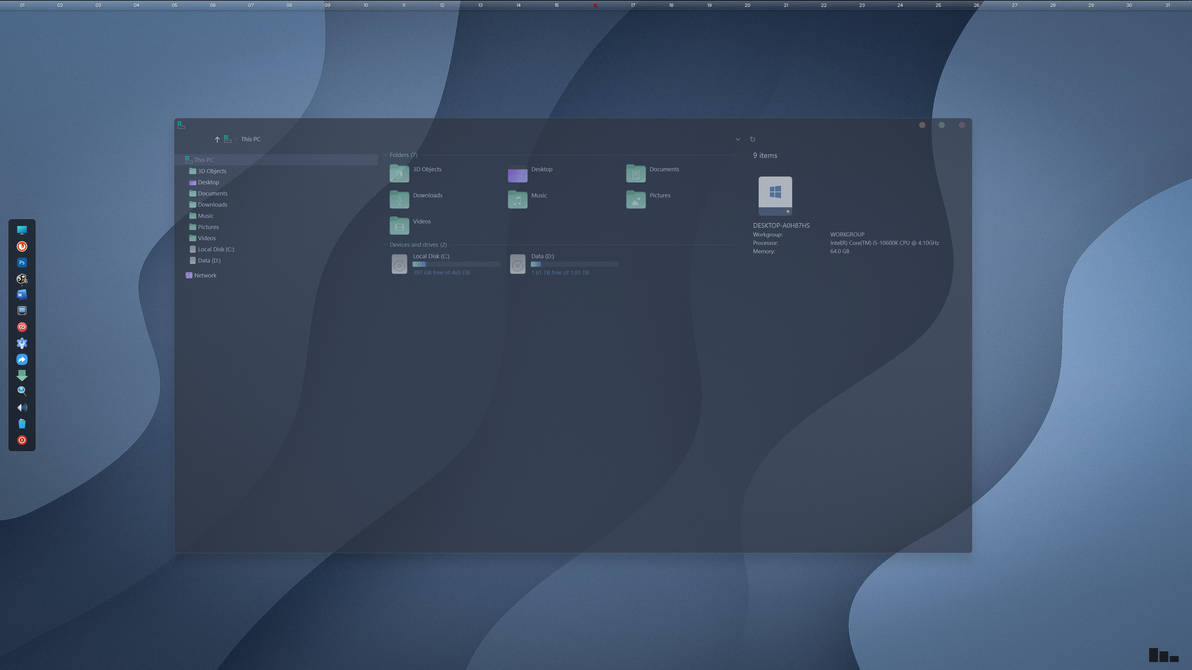
Task: Open the Downloads folder in the Folders group
Action: click(399, 199)
